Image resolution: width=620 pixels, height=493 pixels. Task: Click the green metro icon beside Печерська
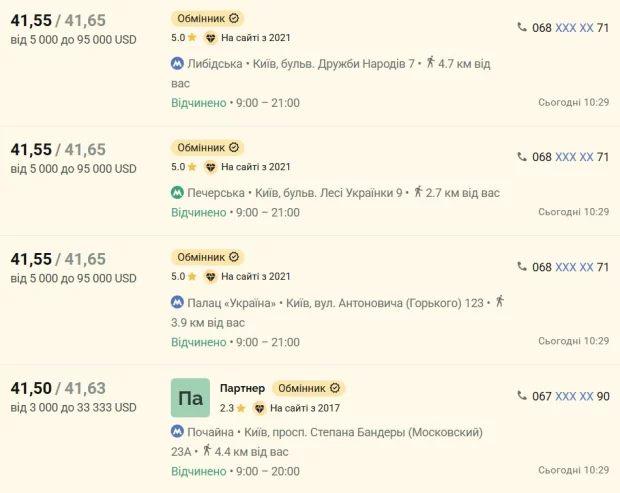pyautogui.click(x=177, y=193)
